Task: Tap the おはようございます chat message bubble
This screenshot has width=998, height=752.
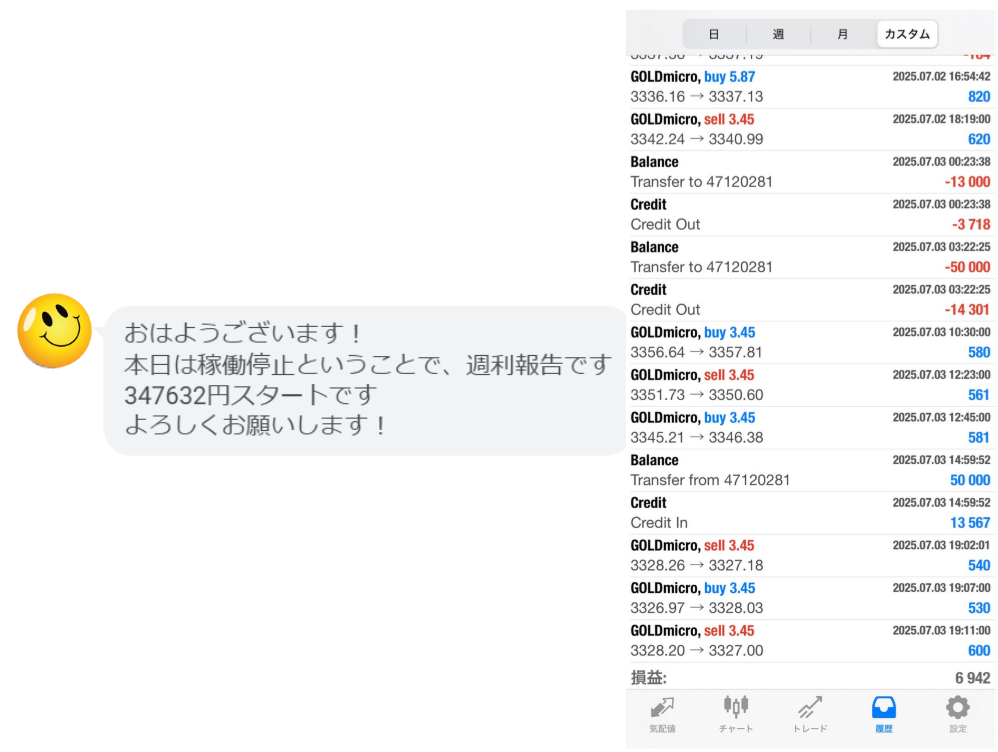Action: coord(365,379)
